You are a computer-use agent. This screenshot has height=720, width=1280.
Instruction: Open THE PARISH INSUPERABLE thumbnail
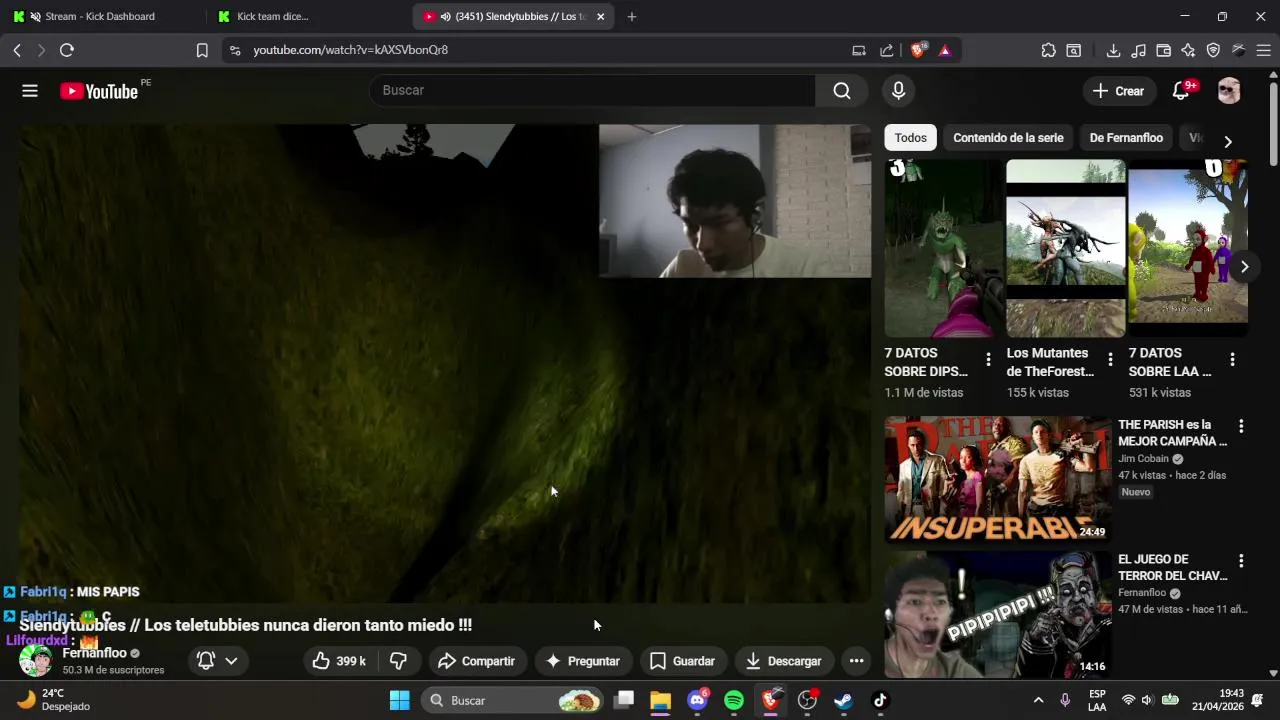pos(997,479)
